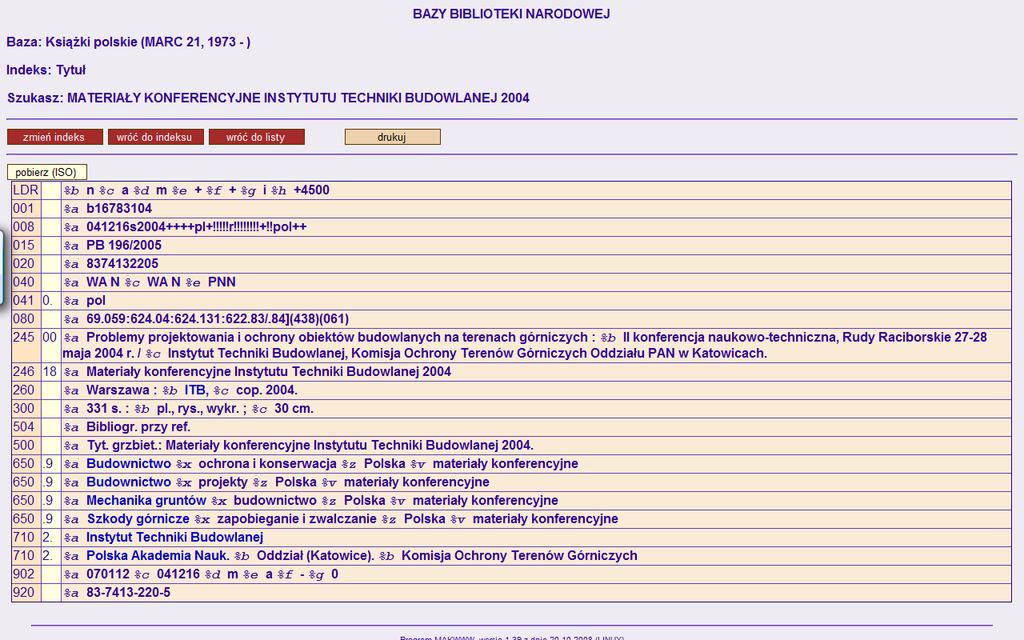The height and width of the screenshot is (640, 1024).
Task: Click UDC number in field 080
Action: click(217, 319)
